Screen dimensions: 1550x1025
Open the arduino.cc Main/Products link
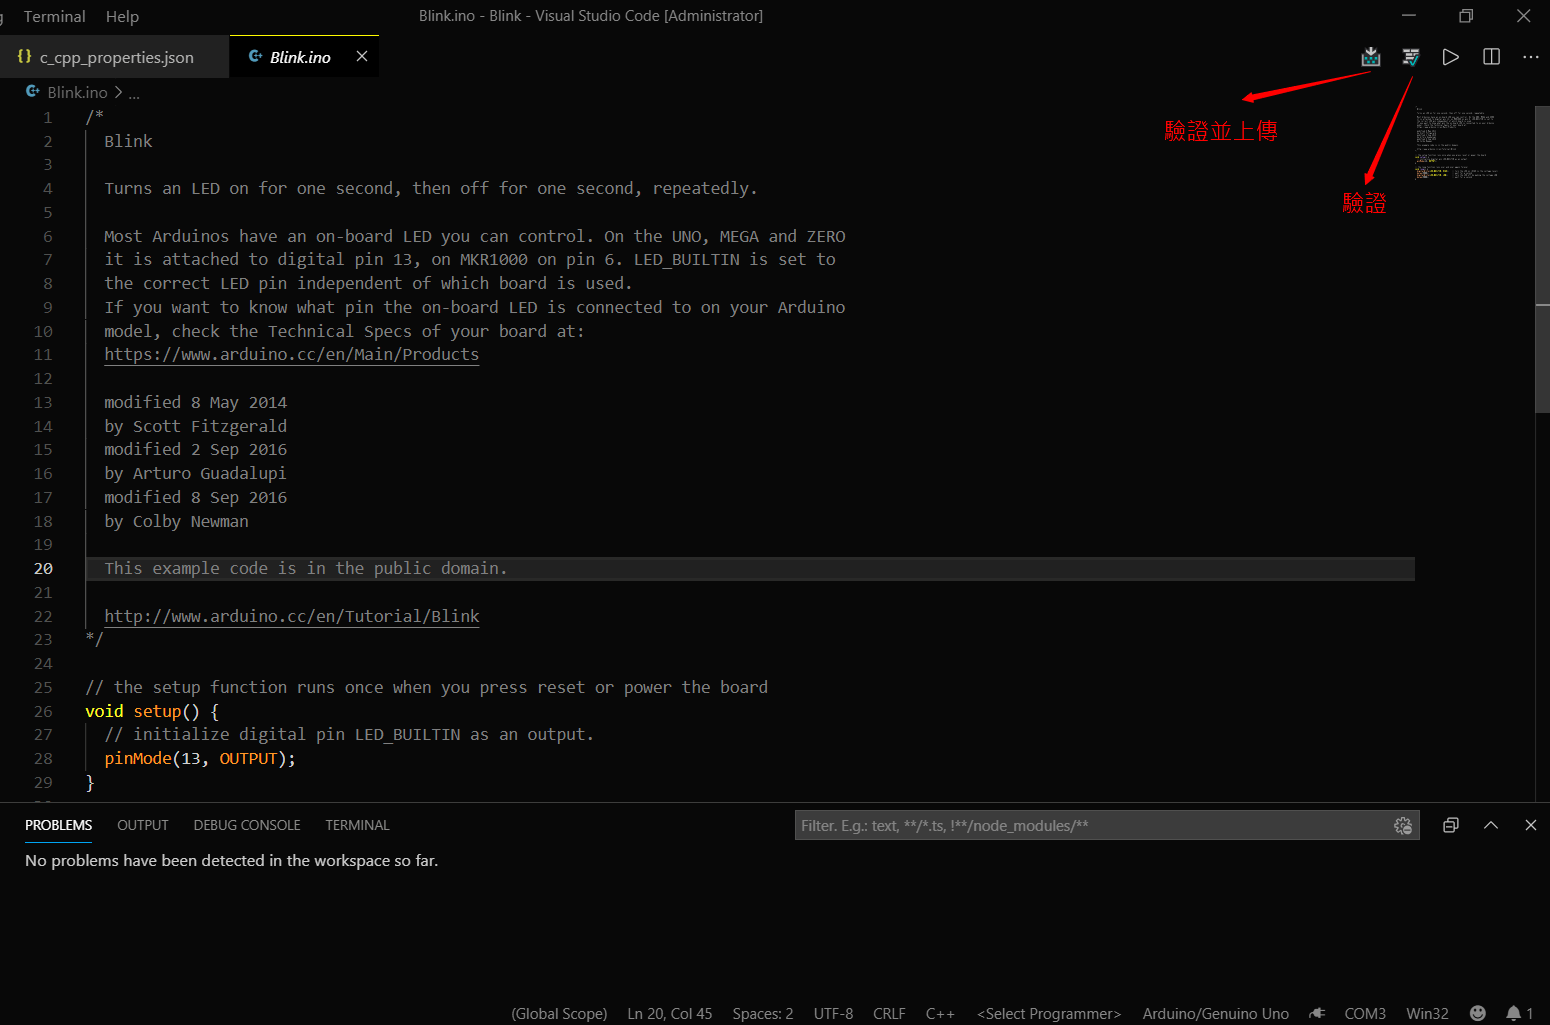tap(292, 354)
